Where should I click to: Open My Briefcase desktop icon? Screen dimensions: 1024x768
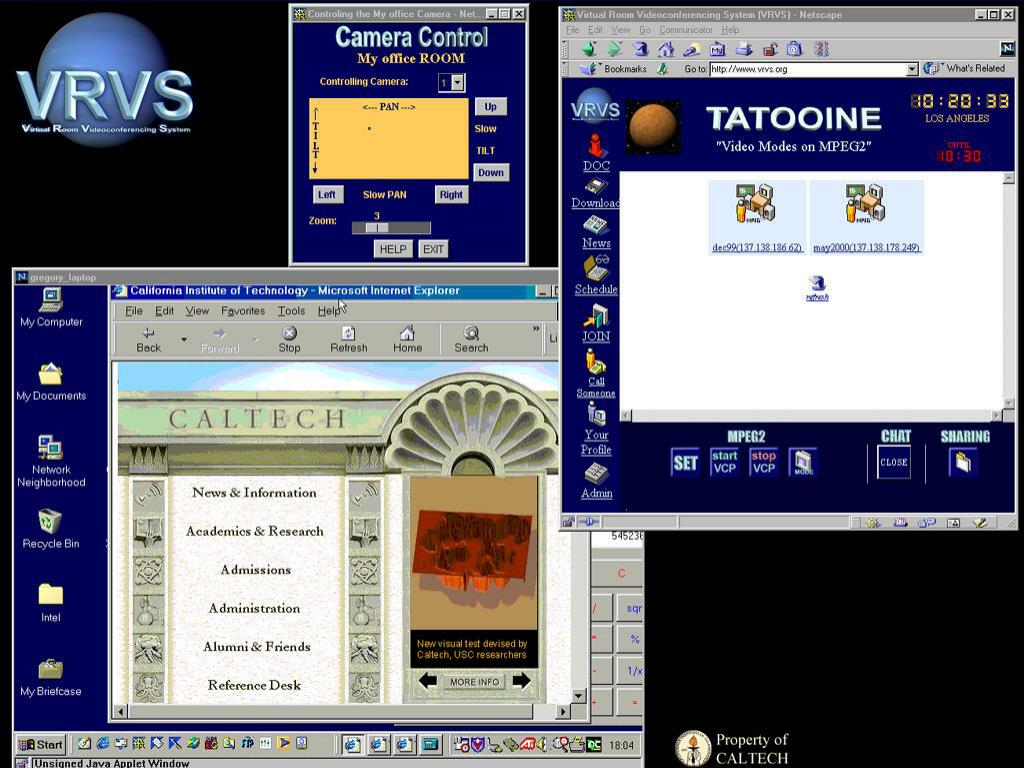(x=50, y=669)
